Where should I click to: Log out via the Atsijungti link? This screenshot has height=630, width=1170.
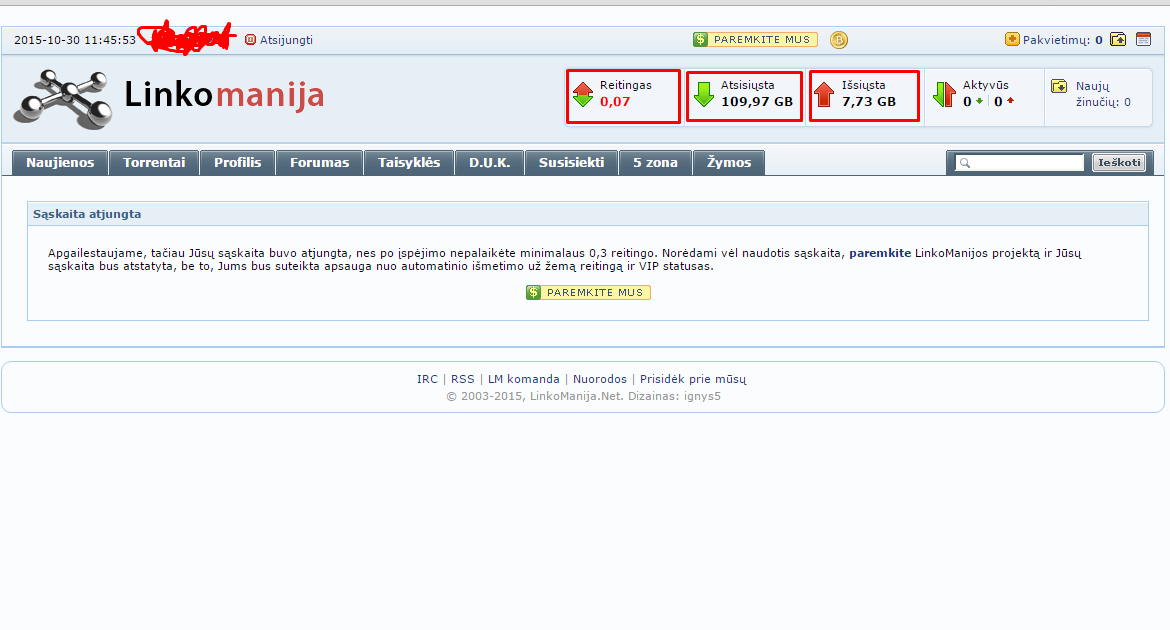coord(286,40)
